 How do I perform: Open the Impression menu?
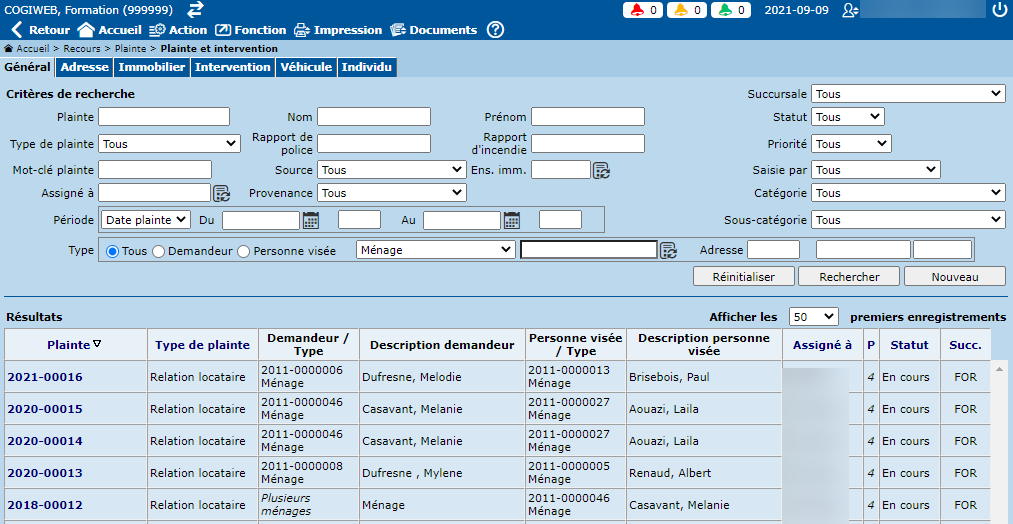click(338, 30)
